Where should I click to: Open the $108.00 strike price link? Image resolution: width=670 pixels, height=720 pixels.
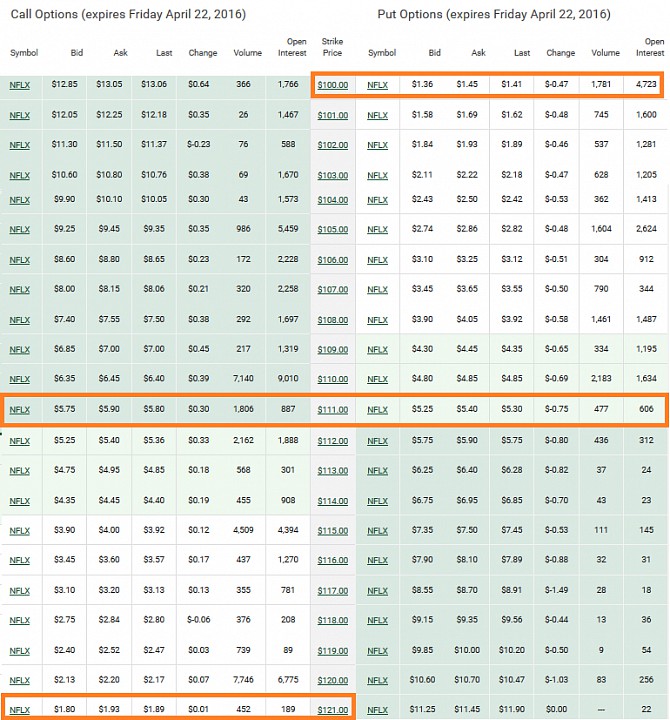332,320
